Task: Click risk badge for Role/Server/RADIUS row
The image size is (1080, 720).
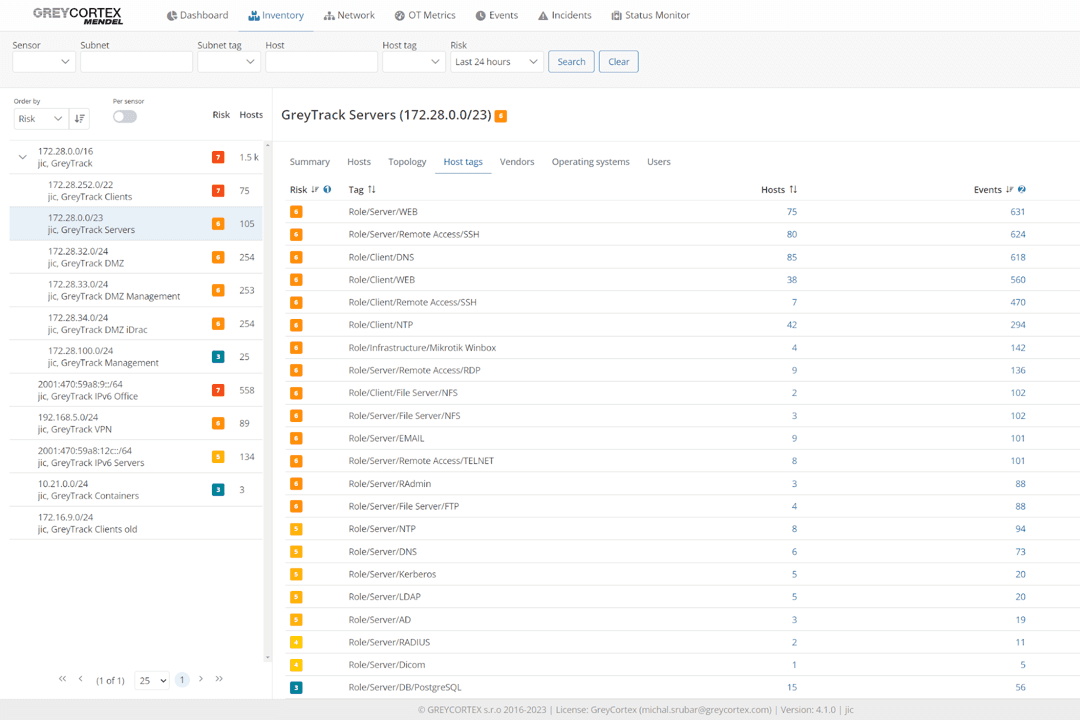Action: (x=296, y=643)
